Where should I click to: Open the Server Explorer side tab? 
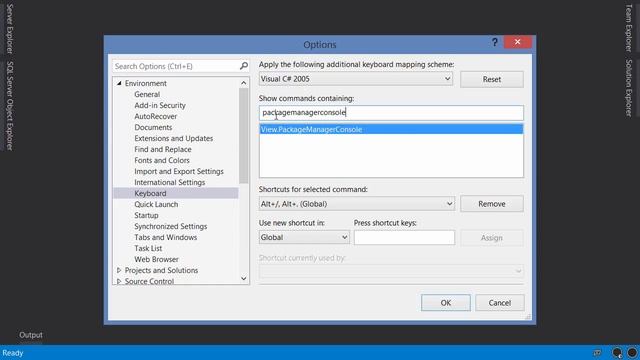tap(9, 29)
